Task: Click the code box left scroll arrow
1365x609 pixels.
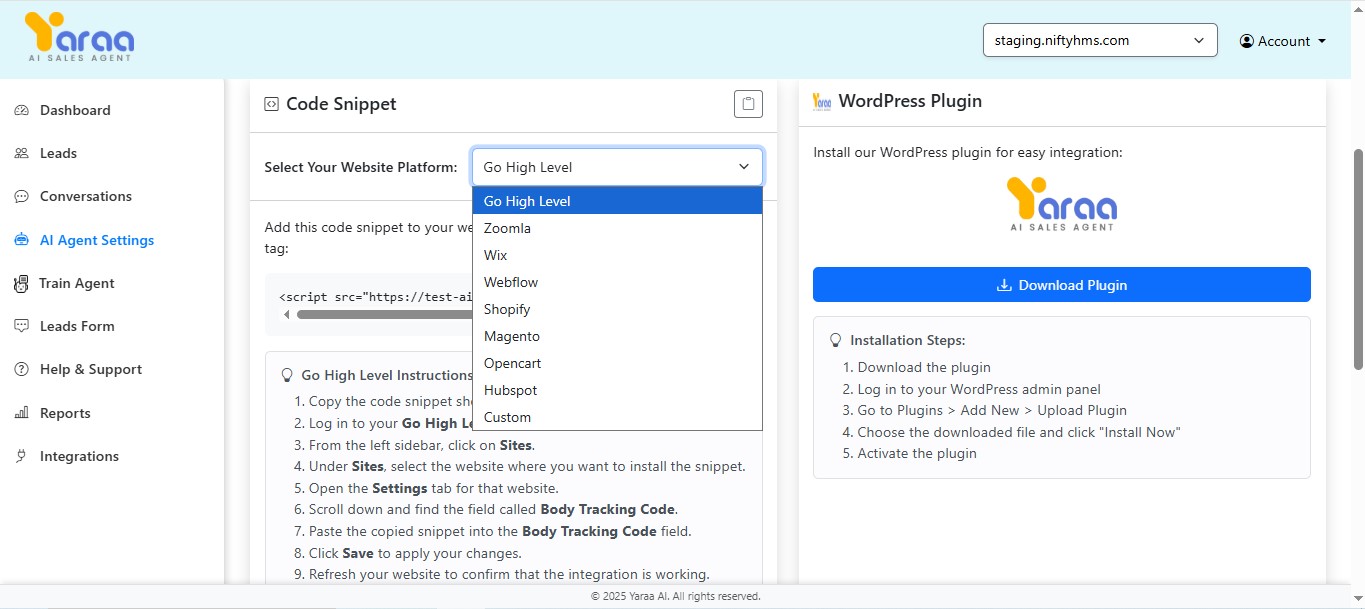Action: 286,315
